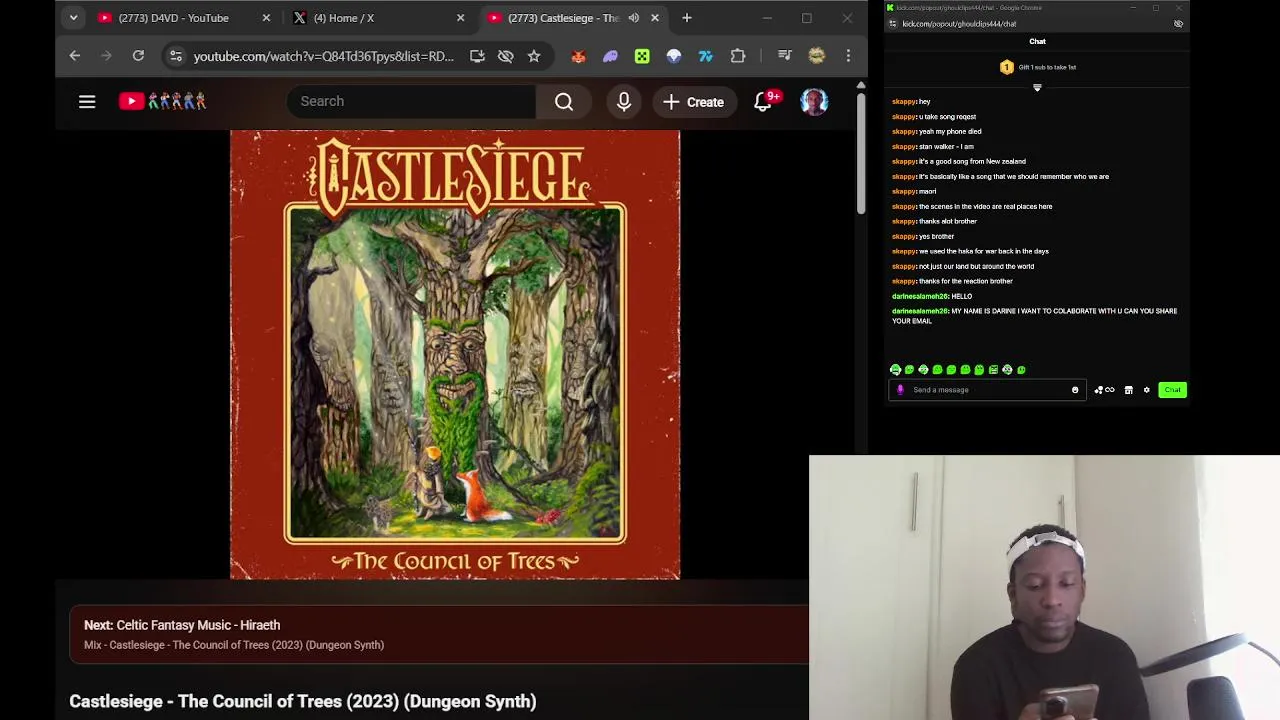Open the tab search dropdown arrow
The height and width of the screenshot is (720, 1280).
click(x=73, y=18)
